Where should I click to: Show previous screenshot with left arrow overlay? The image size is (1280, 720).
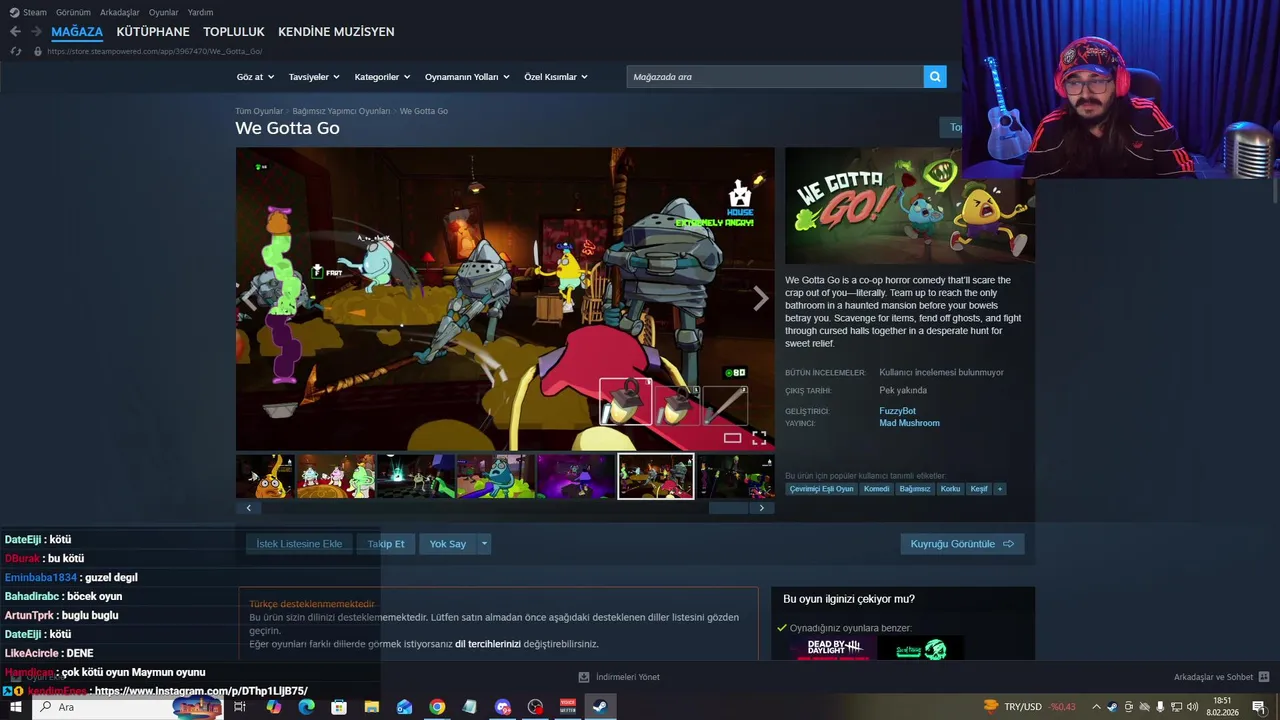pos(249,298)
